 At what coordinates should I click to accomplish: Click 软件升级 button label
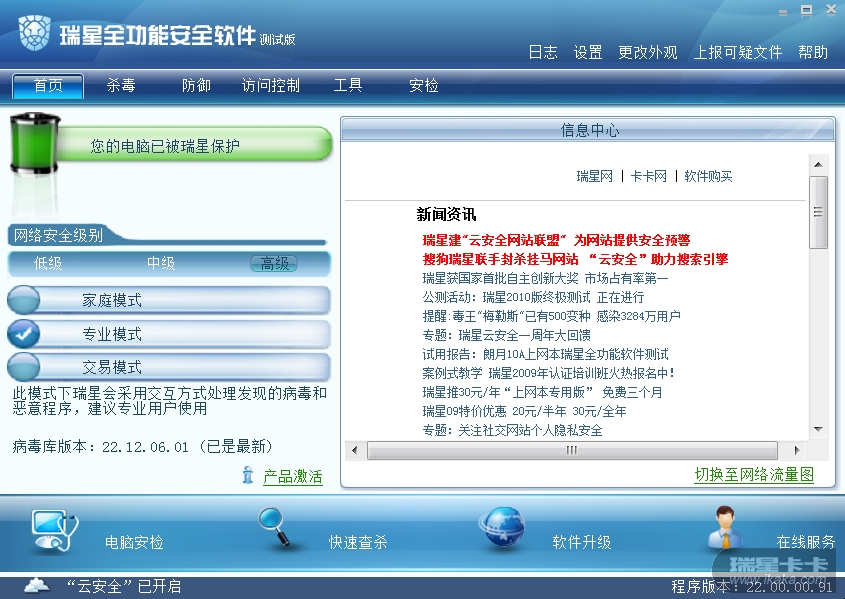(x=582, y=542)
